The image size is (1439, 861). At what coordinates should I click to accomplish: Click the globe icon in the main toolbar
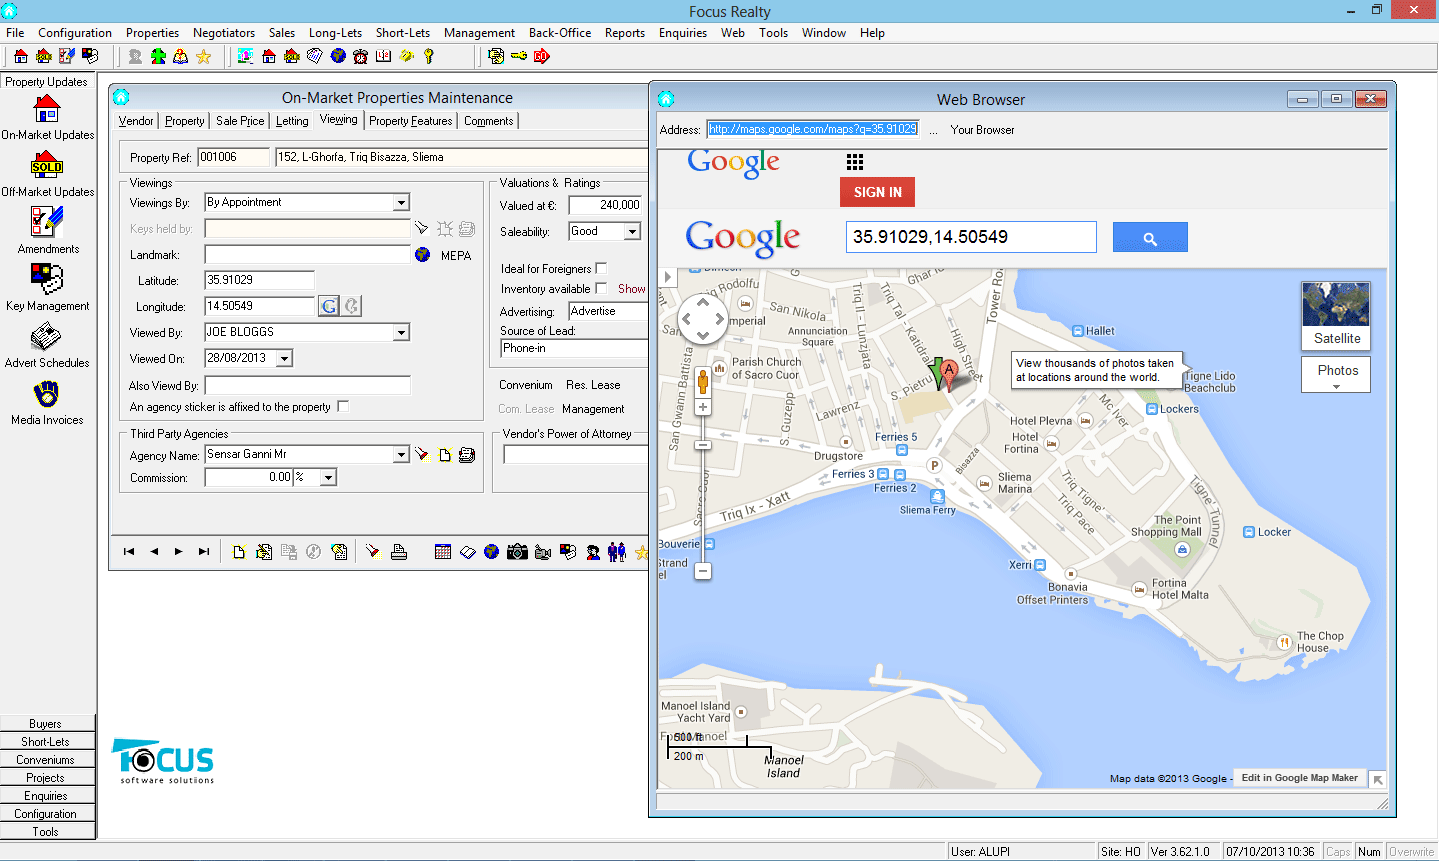point(338,56)
